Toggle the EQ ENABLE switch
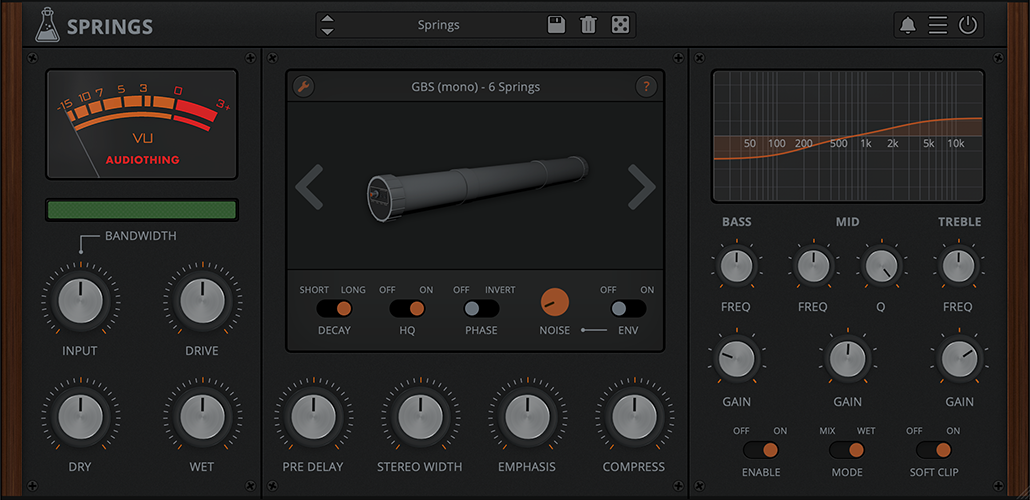This screenshot has height=500, width=1030. (x=761, y=450)
